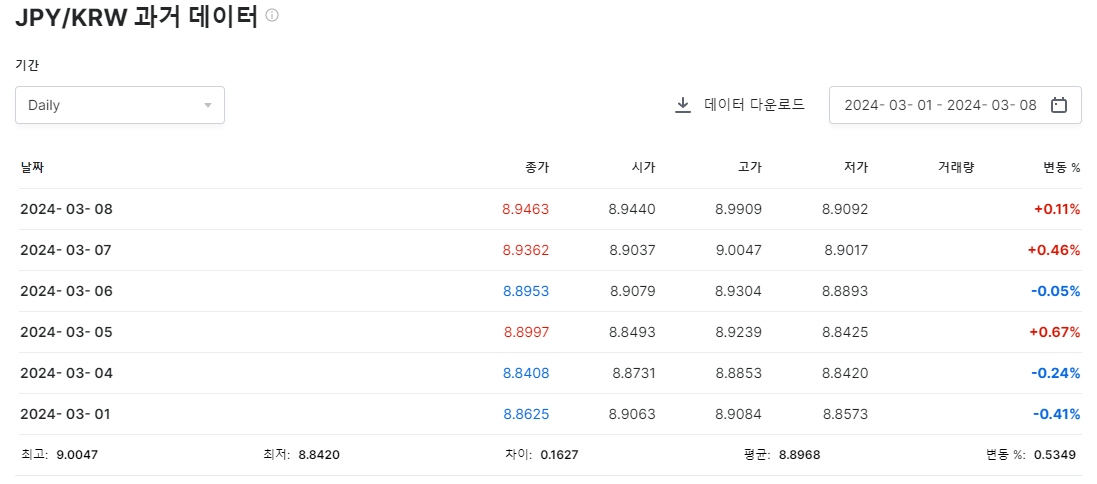Viewport: 1097px width, 484px height.
Task: Click low price 8.9017
Action: (847, 250)
